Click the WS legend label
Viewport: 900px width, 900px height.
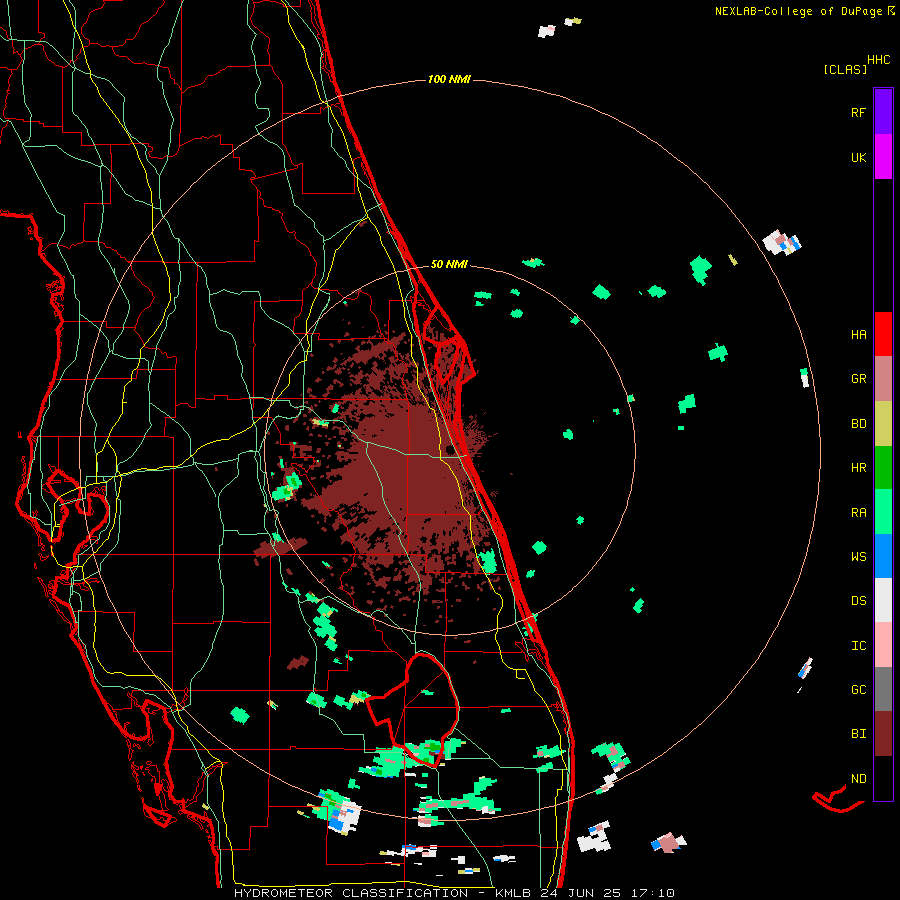tap(858, 556)
